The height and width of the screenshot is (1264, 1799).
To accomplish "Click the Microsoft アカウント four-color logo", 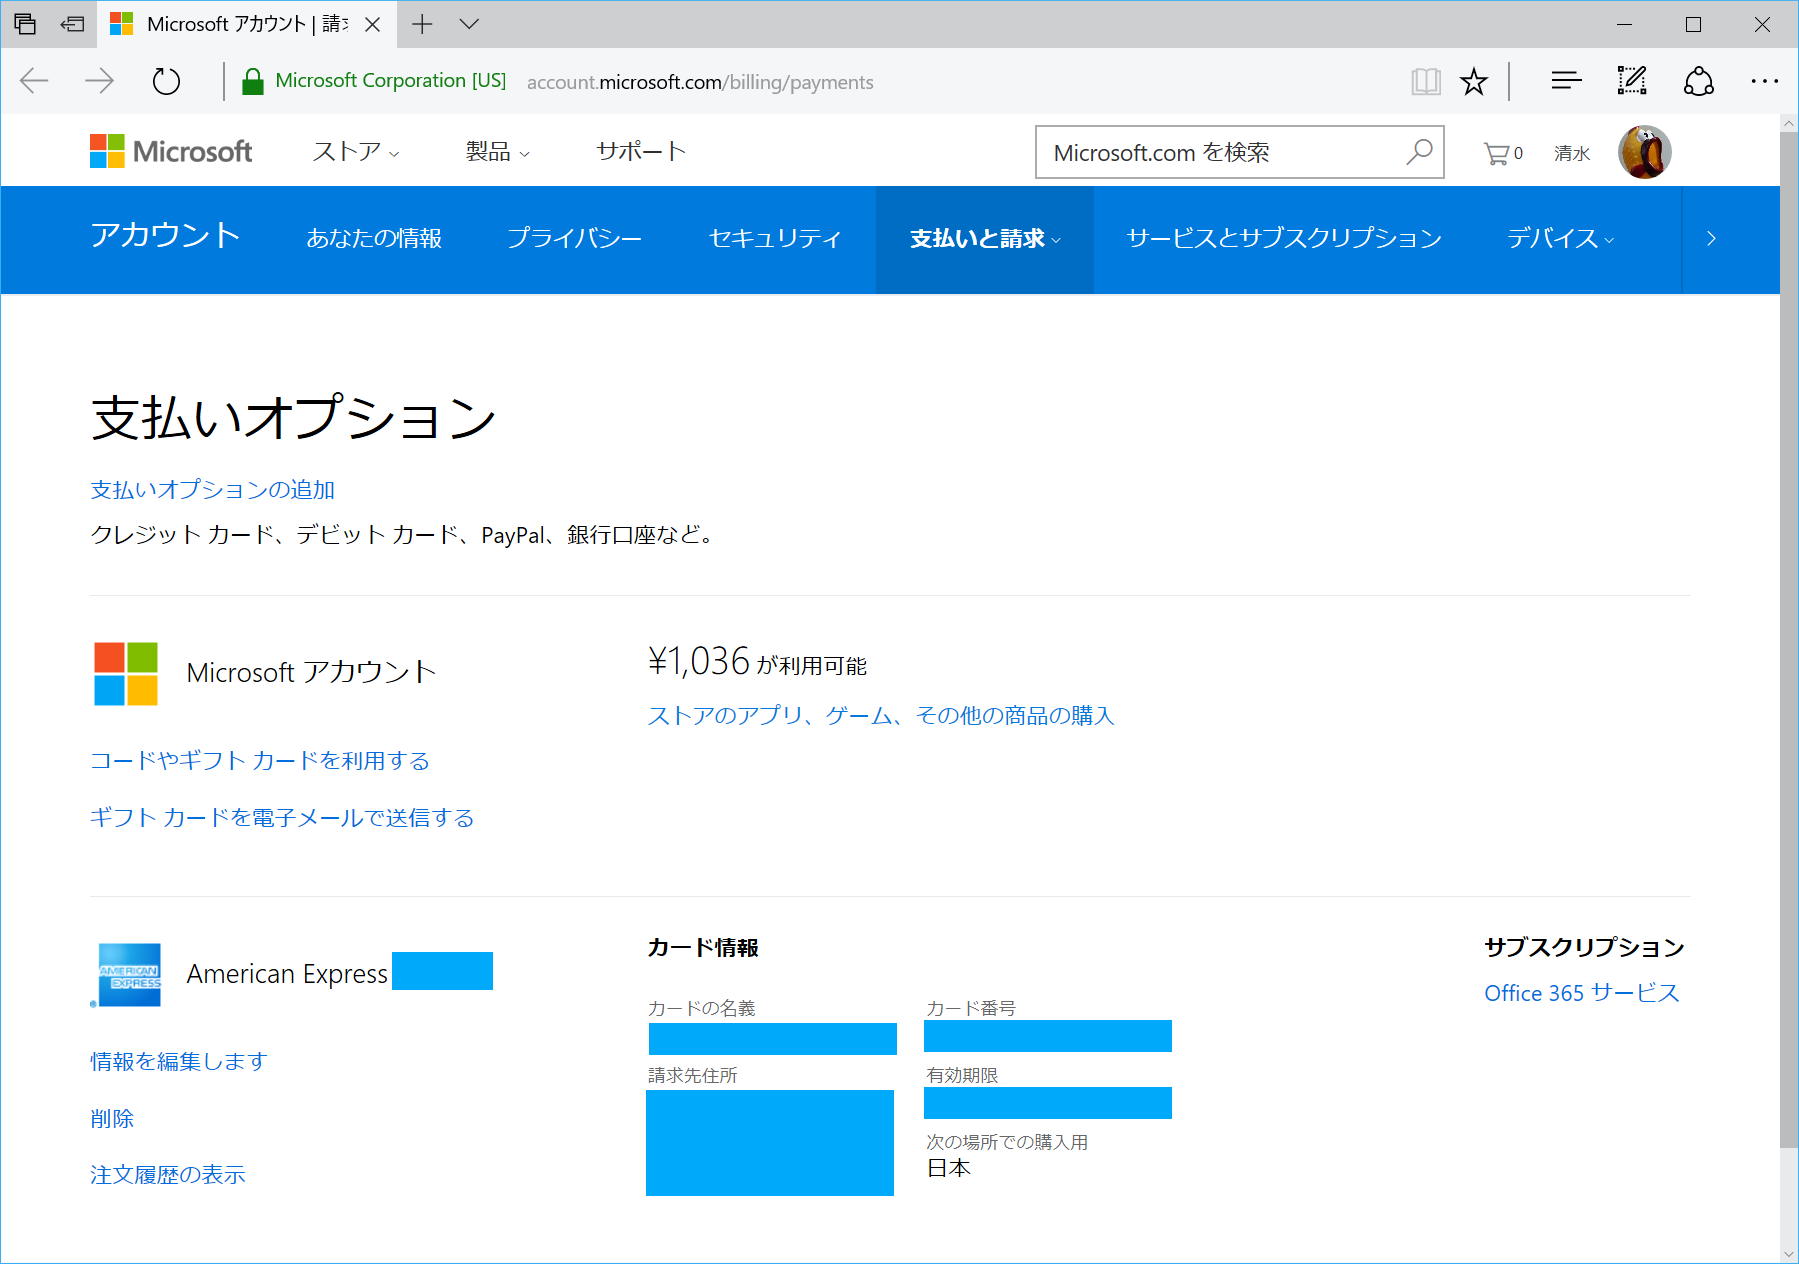I will coord(126,673).
